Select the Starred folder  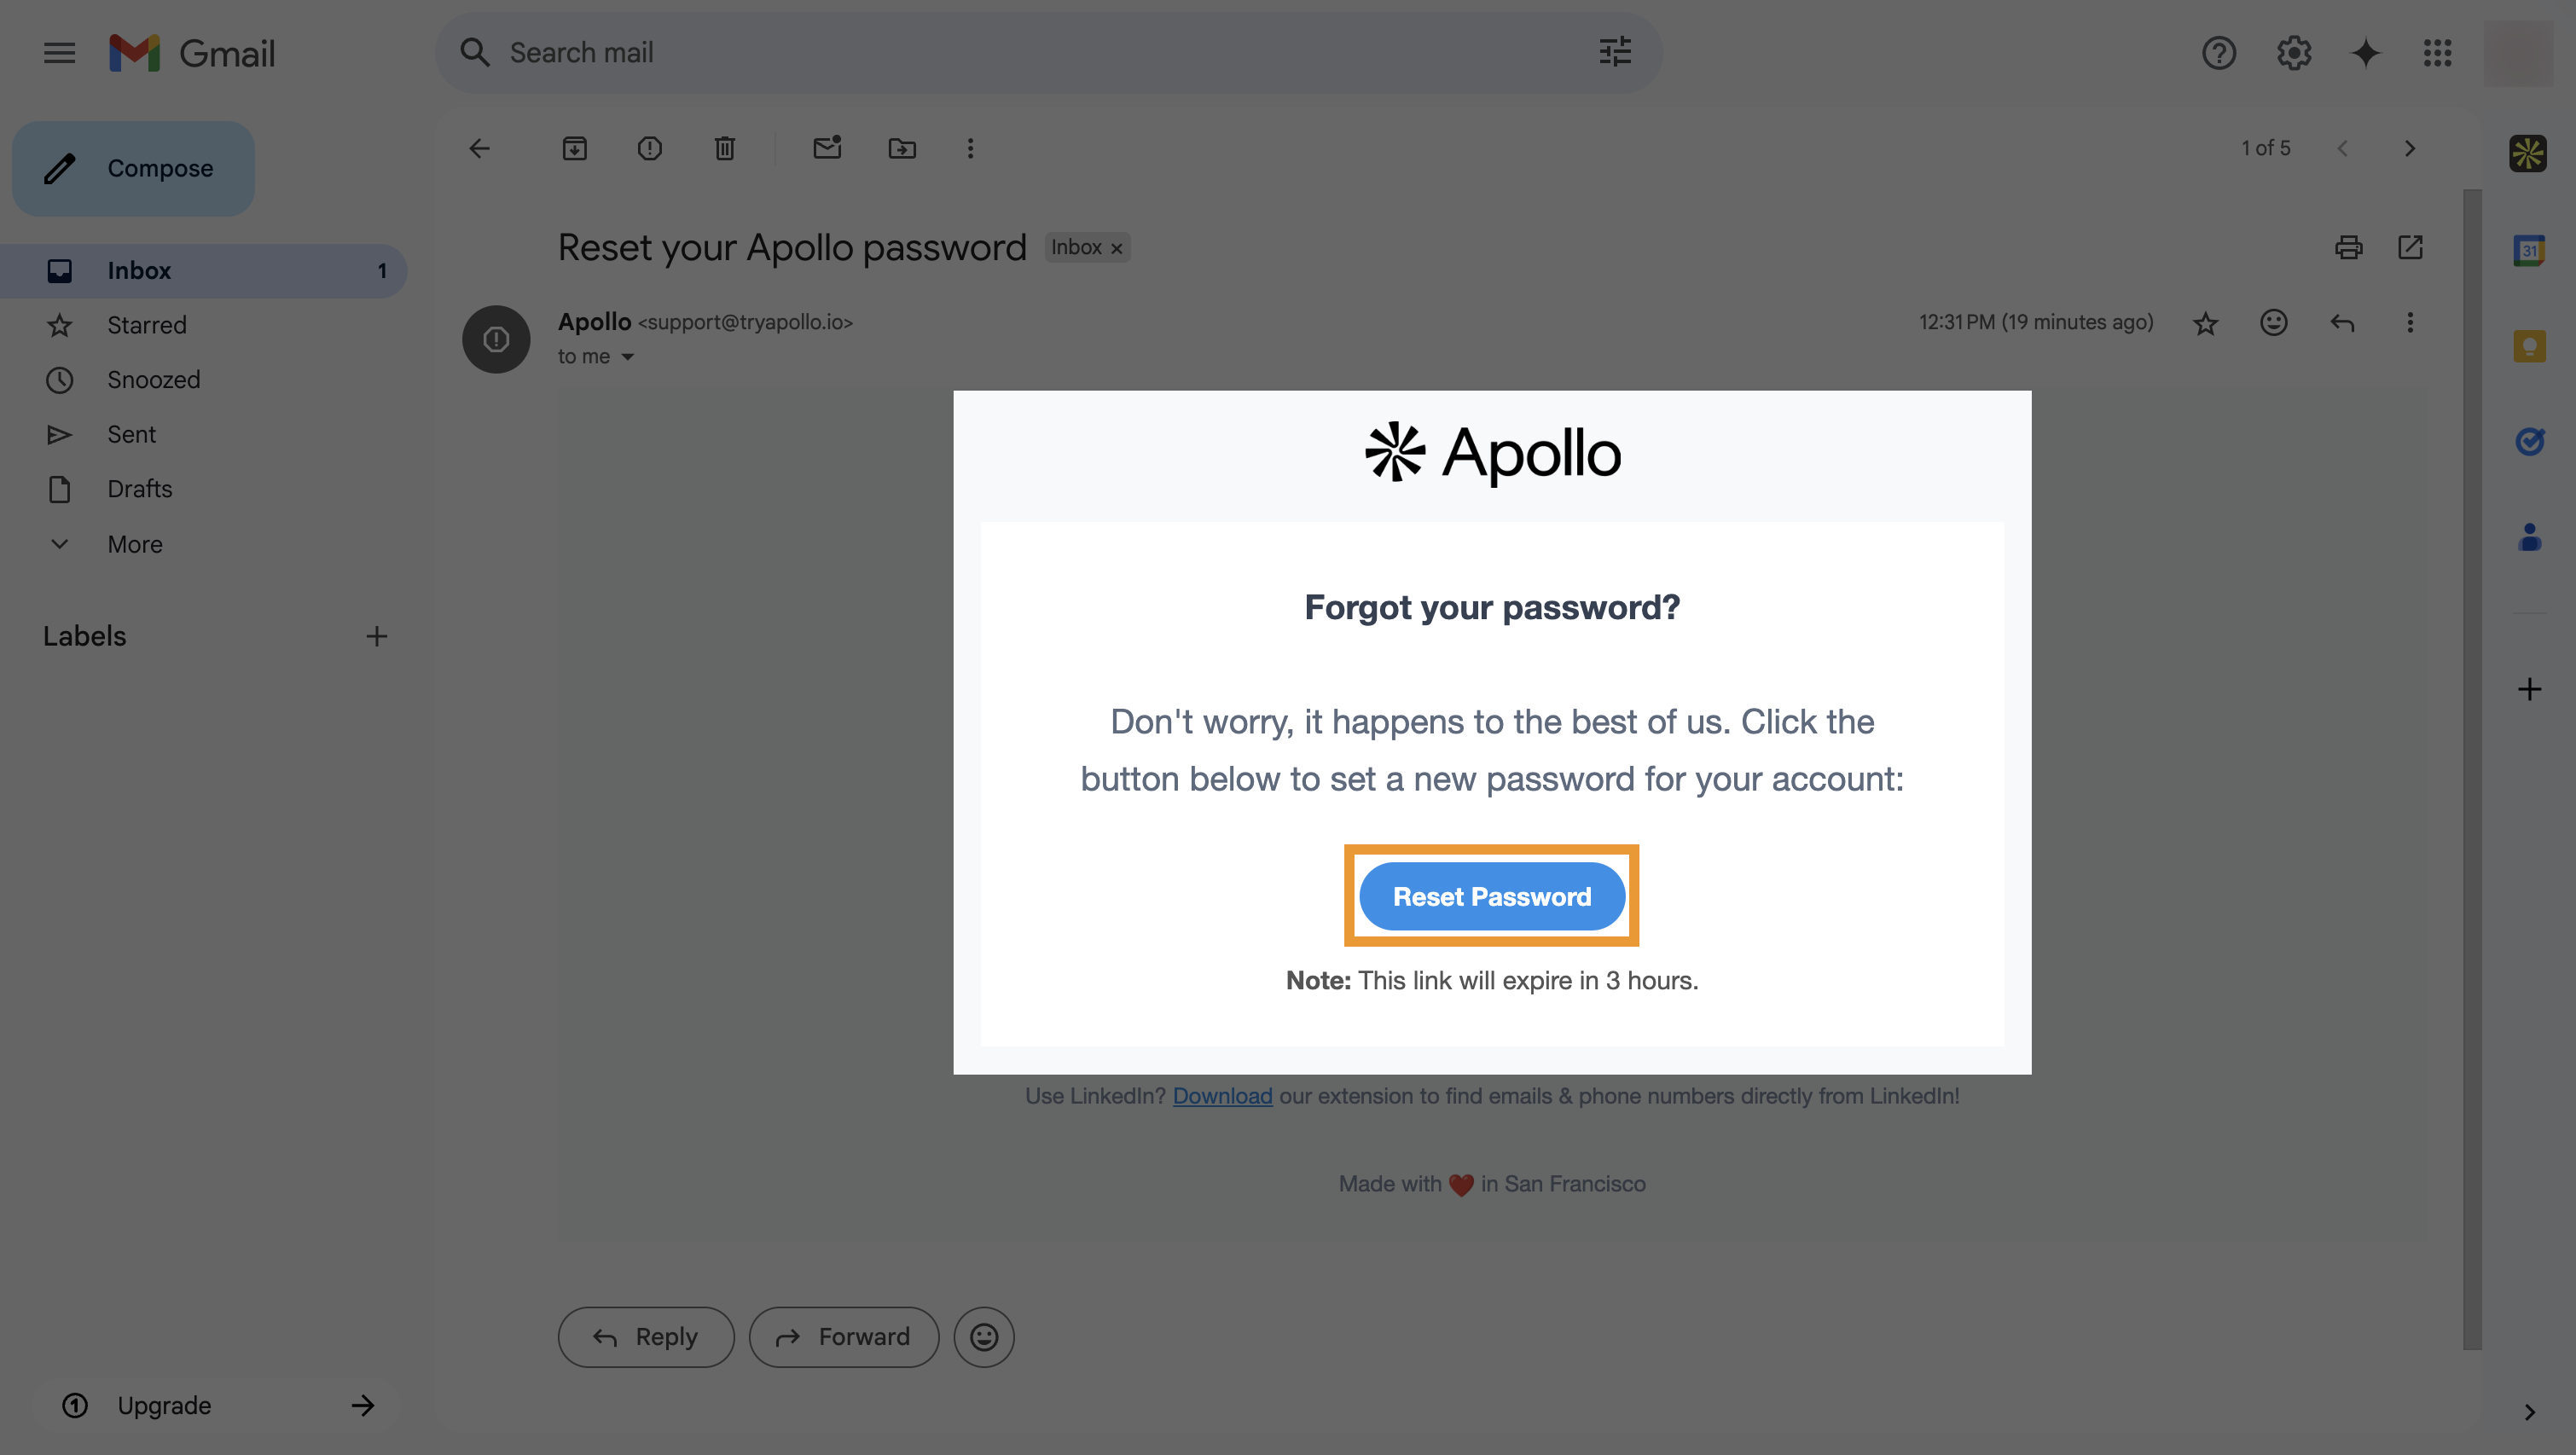click(x=147, y=324)
